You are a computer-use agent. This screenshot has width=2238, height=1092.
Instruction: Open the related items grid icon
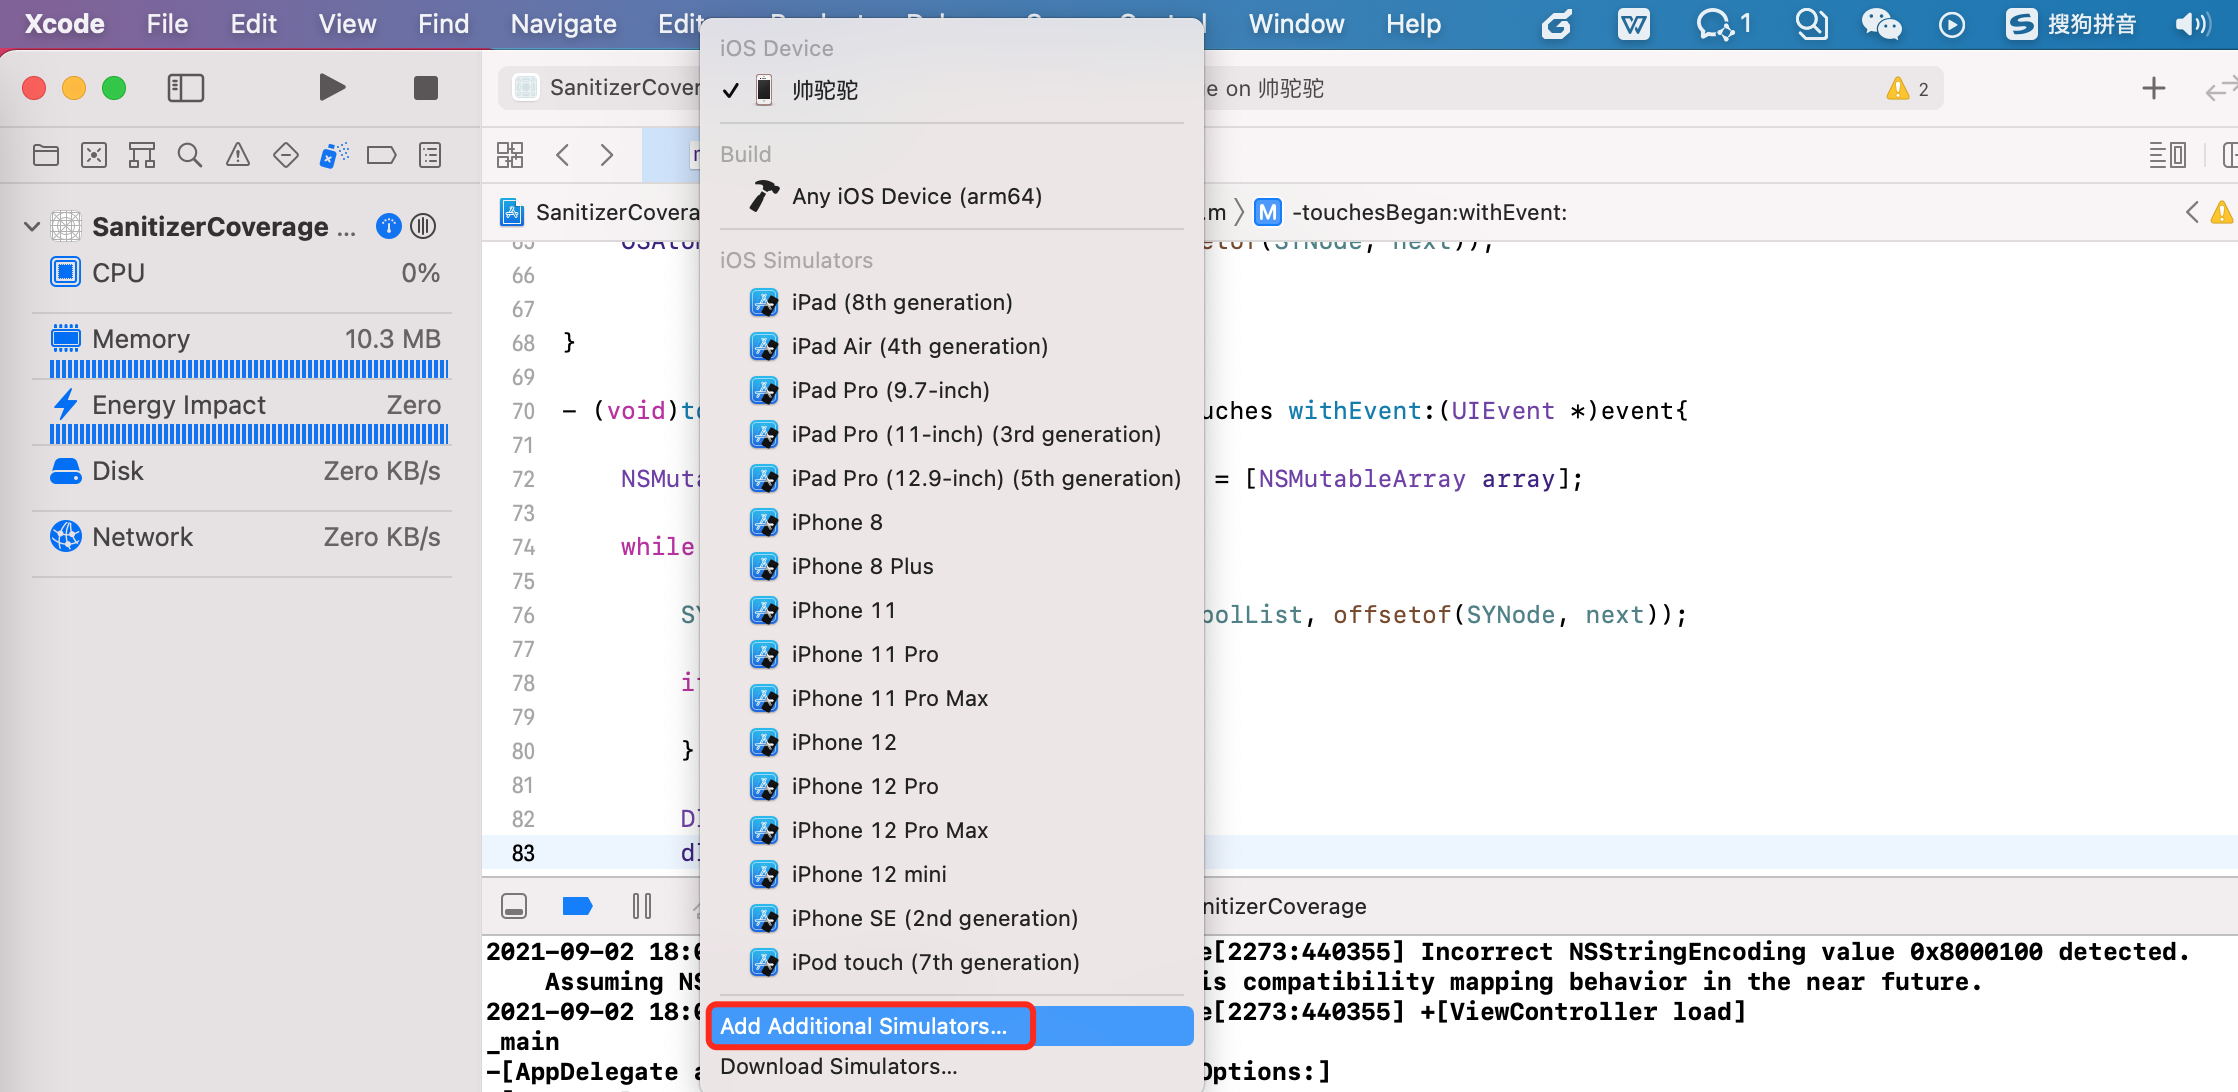(510, 155)
